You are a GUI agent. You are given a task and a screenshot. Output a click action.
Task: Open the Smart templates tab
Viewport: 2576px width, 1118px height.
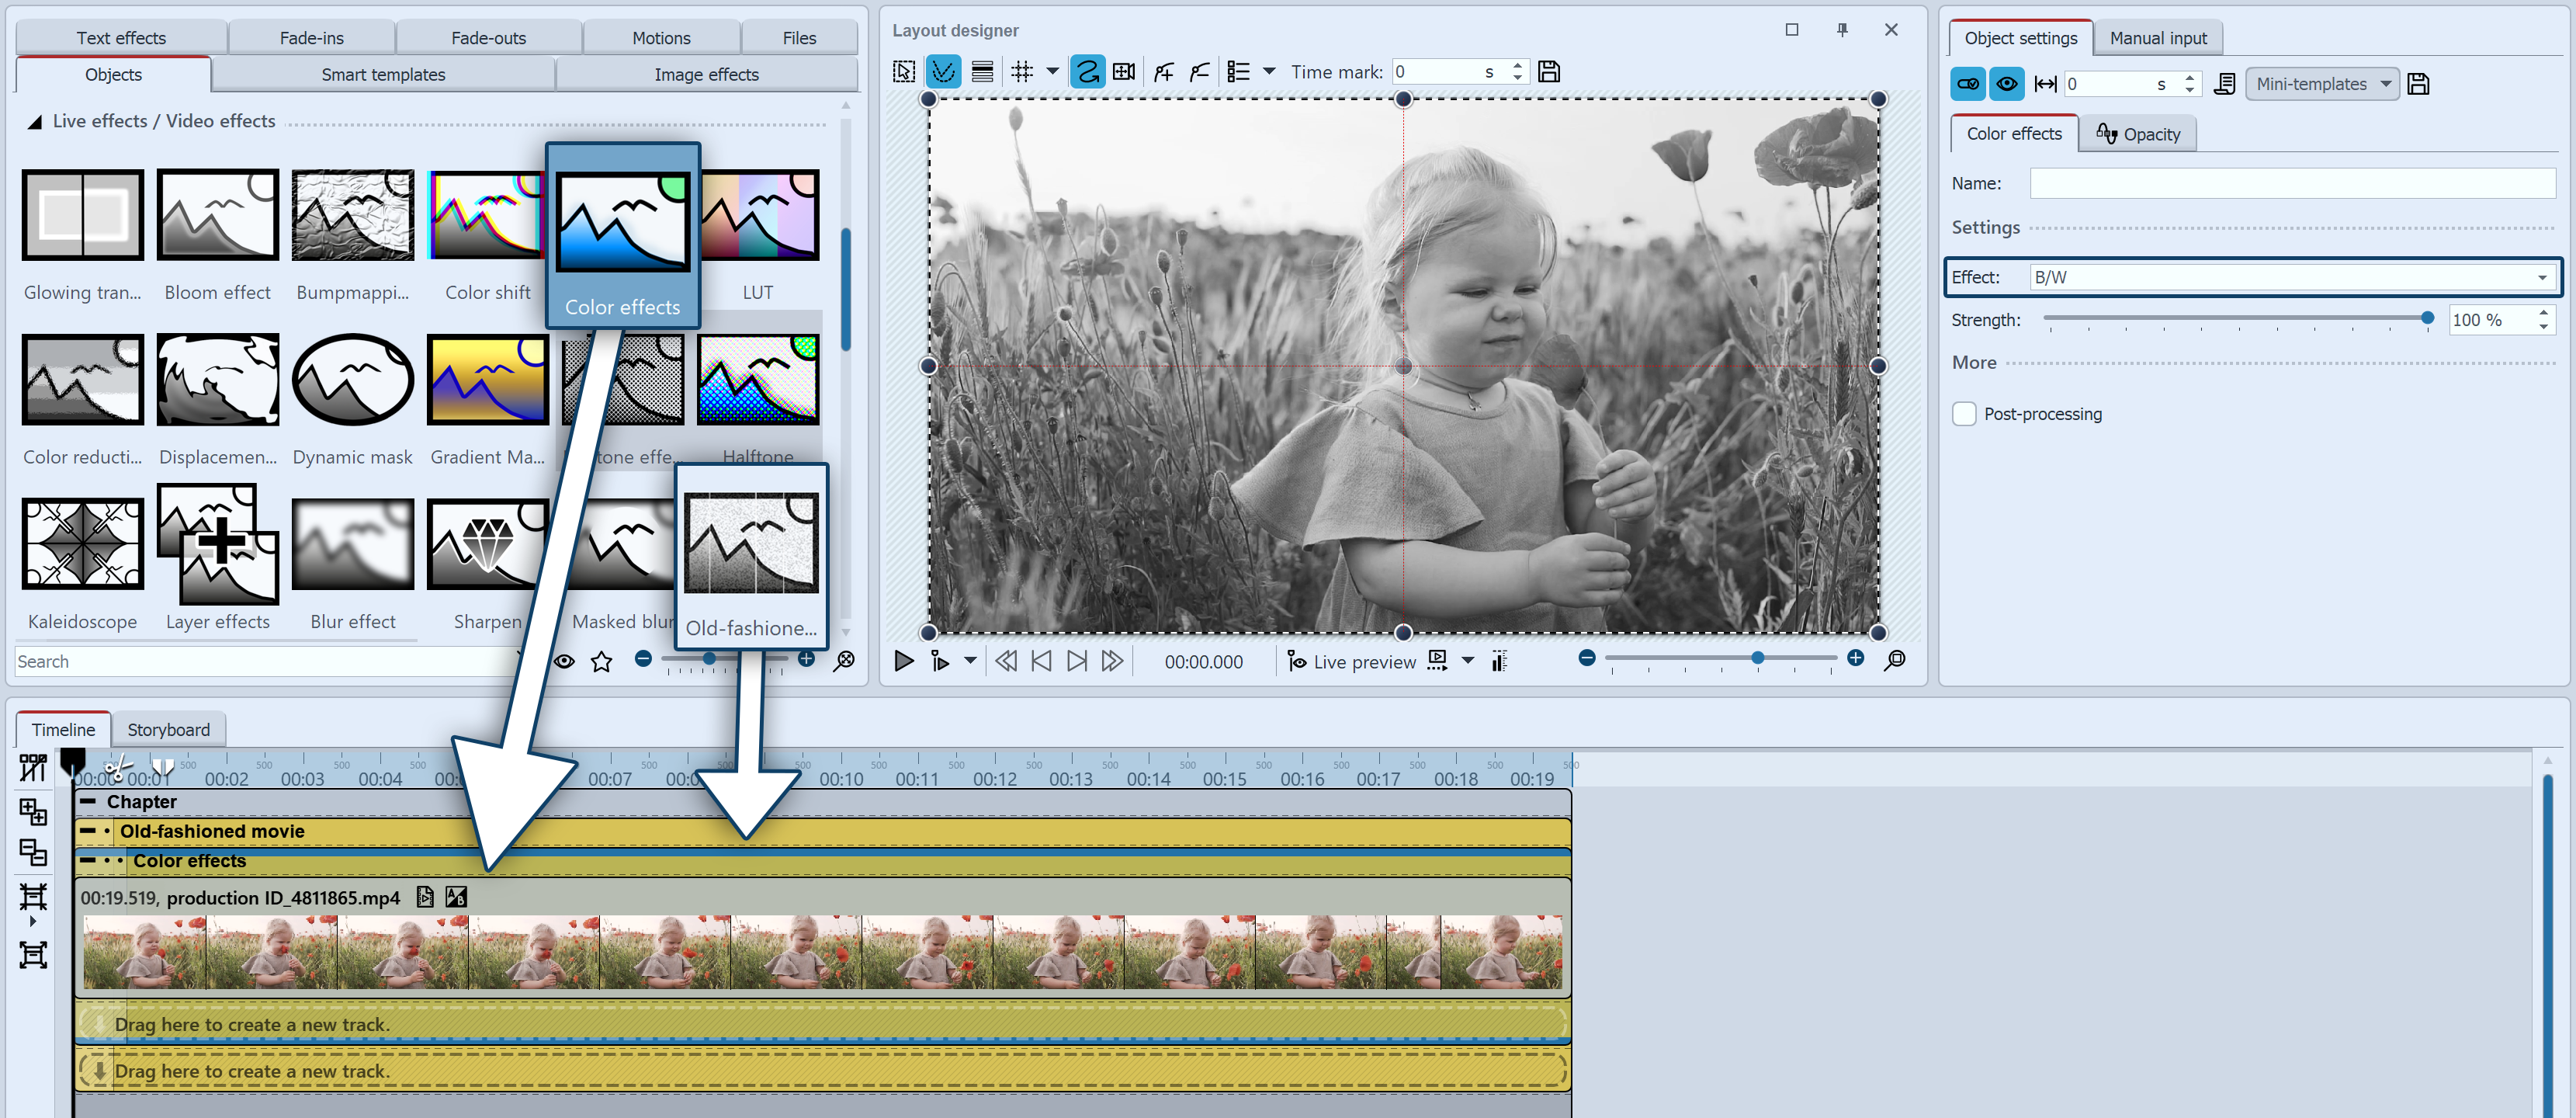tap(383, 75)
